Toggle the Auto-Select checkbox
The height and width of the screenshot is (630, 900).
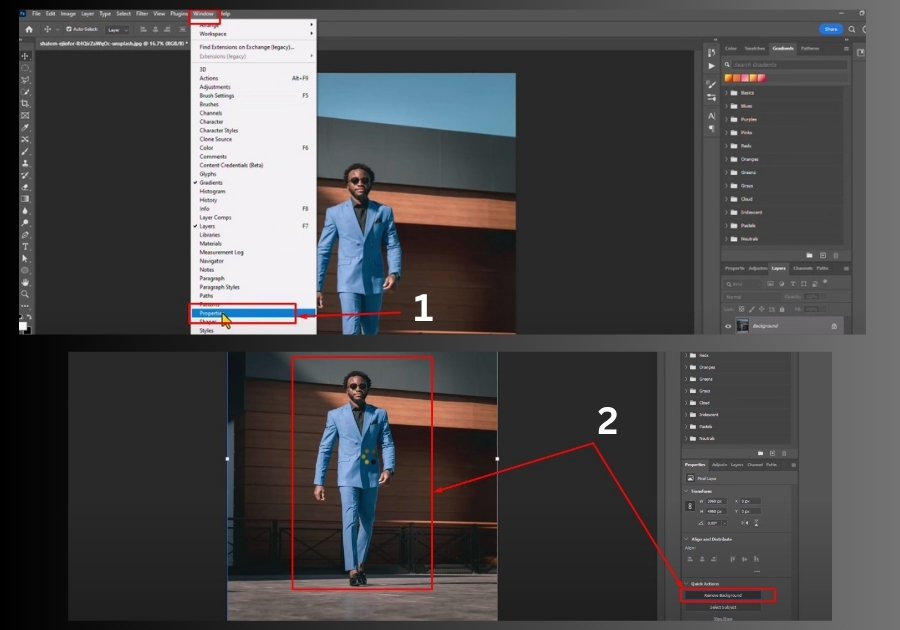[x=69, y=29]
